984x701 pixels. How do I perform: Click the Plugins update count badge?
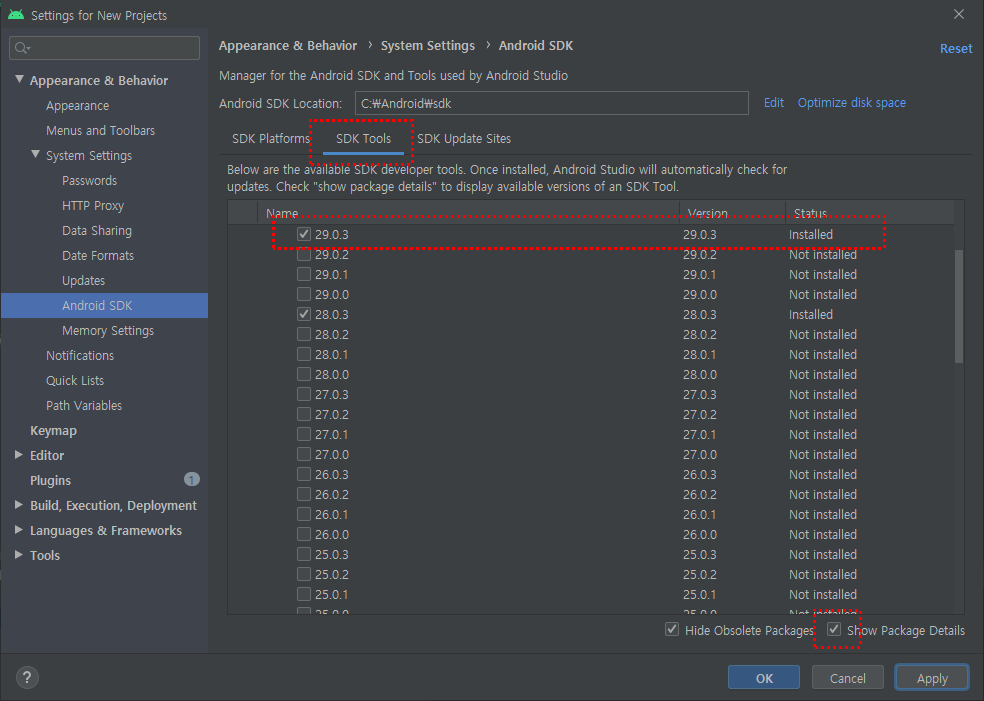[191, 479]
